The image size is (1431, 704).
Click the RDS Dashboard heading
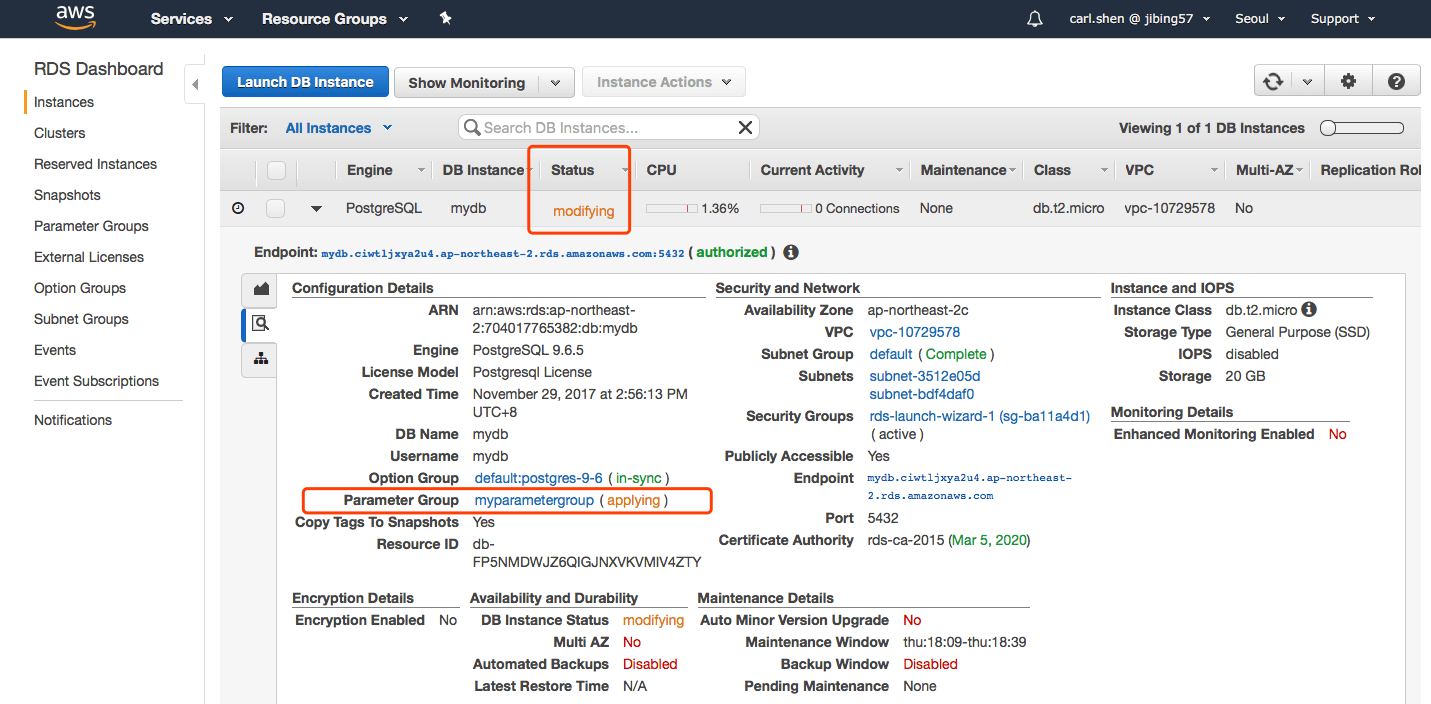point(99,69)
